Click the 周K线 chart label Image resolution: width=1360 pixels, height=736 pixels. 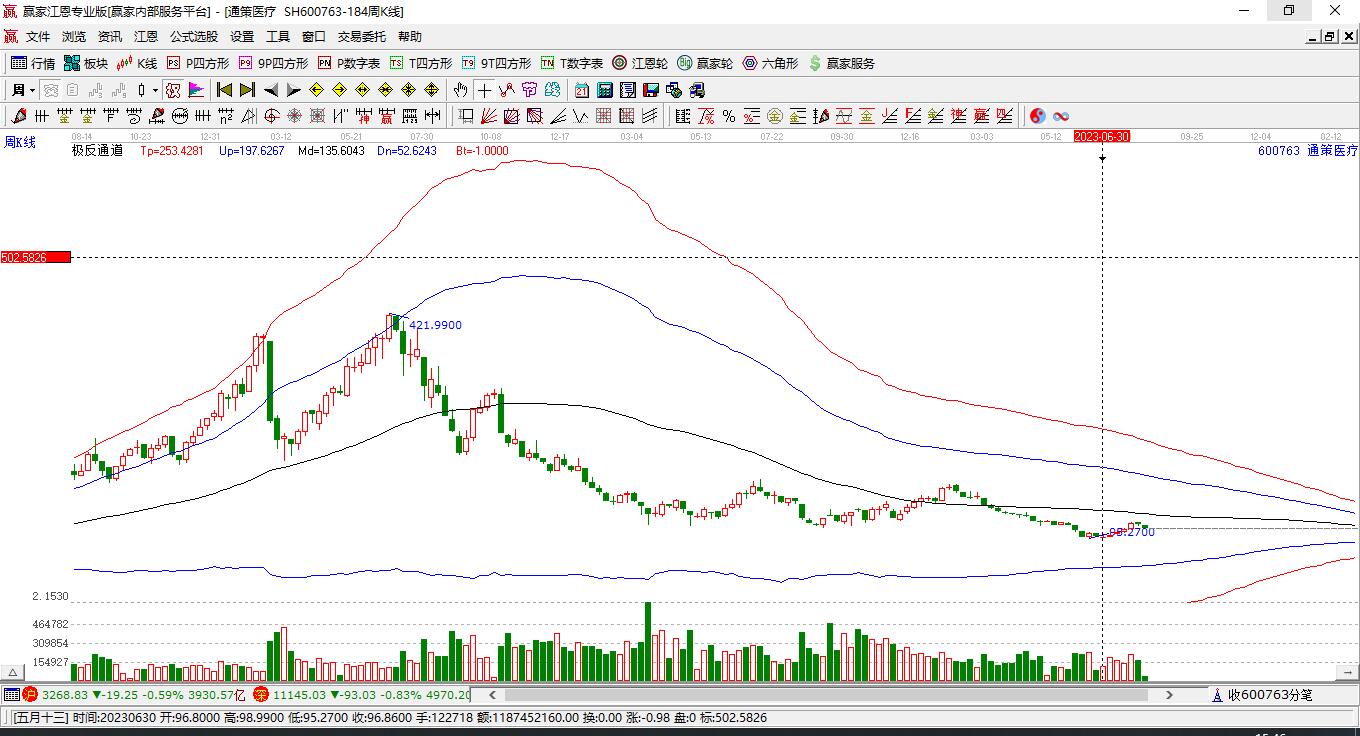point(20,142)
